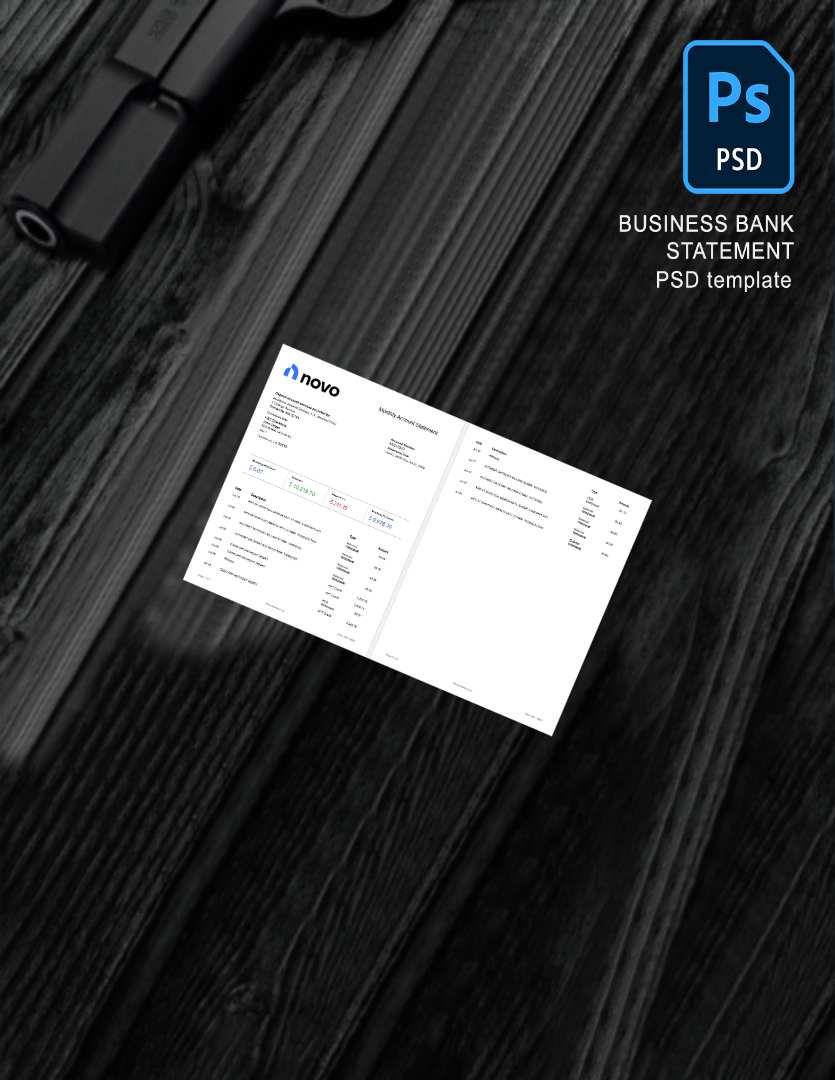Click the Monthly Account Statement heading

click(407, 418)
